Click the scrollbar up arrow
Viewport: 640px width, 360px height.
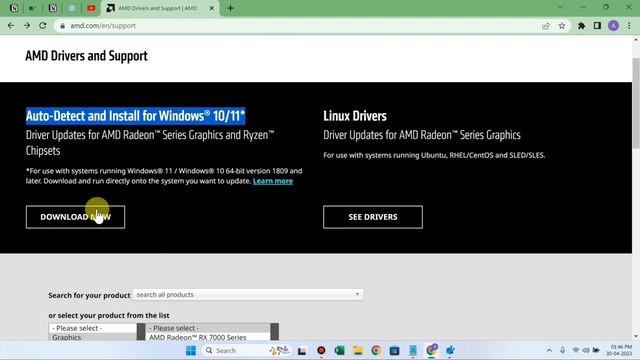click(636, 40)
